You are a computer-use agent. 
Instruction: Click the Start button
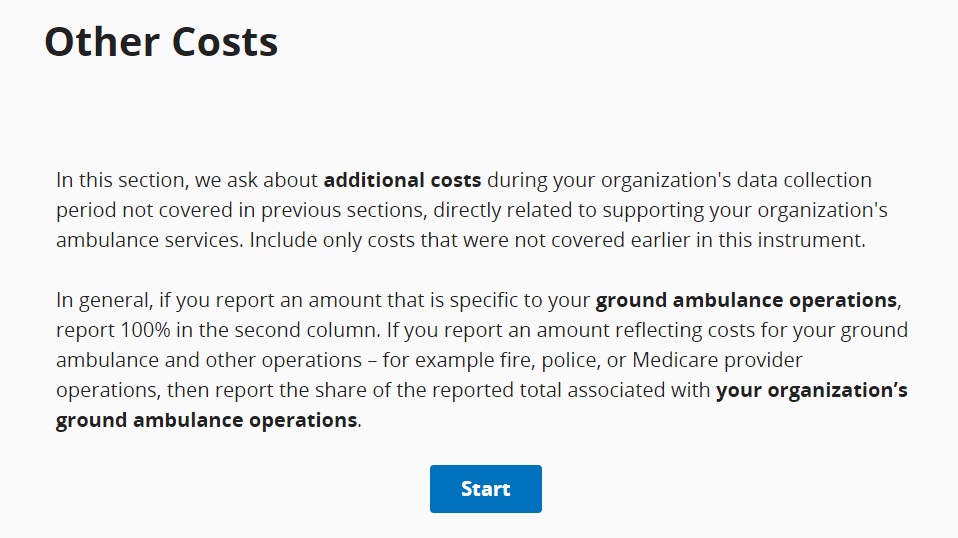[485, 489]
